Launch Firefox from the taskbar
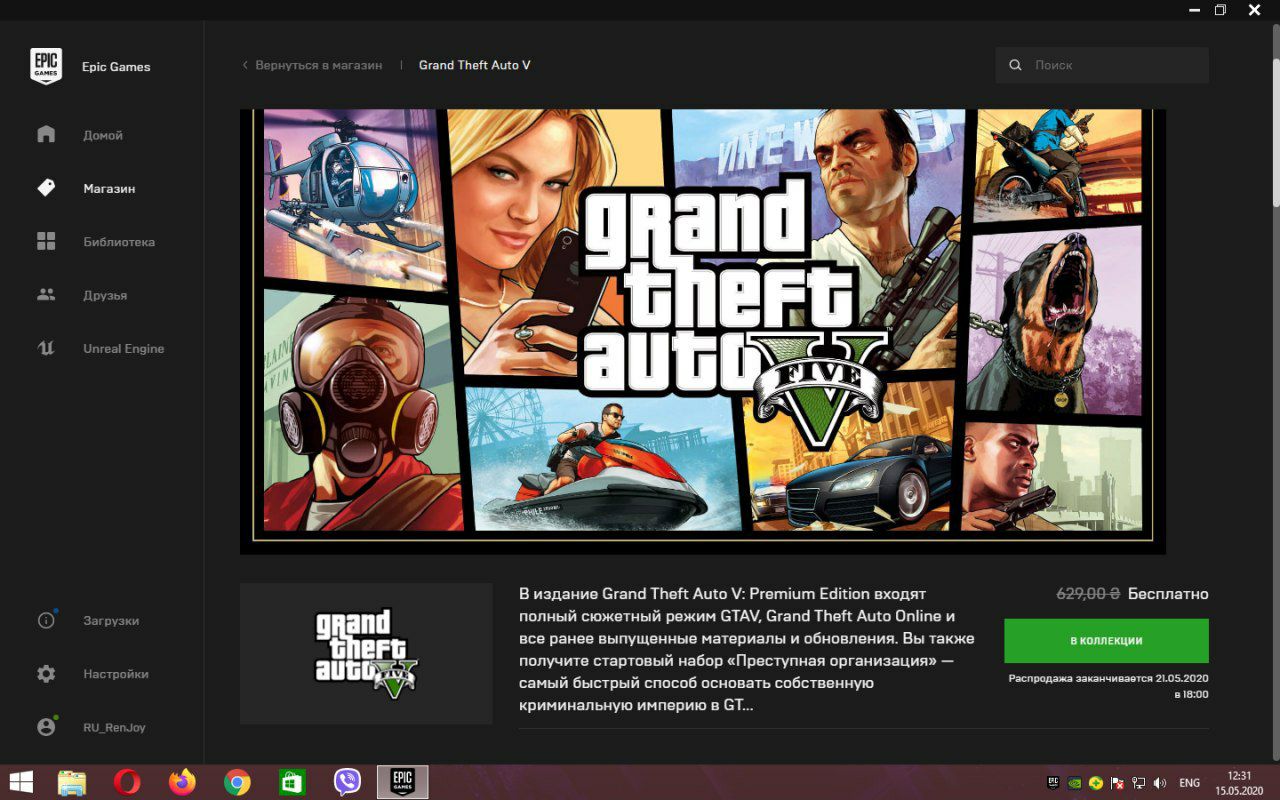Image resolution: width=1280 pixels, height=800 pixels. click(182, 782)
